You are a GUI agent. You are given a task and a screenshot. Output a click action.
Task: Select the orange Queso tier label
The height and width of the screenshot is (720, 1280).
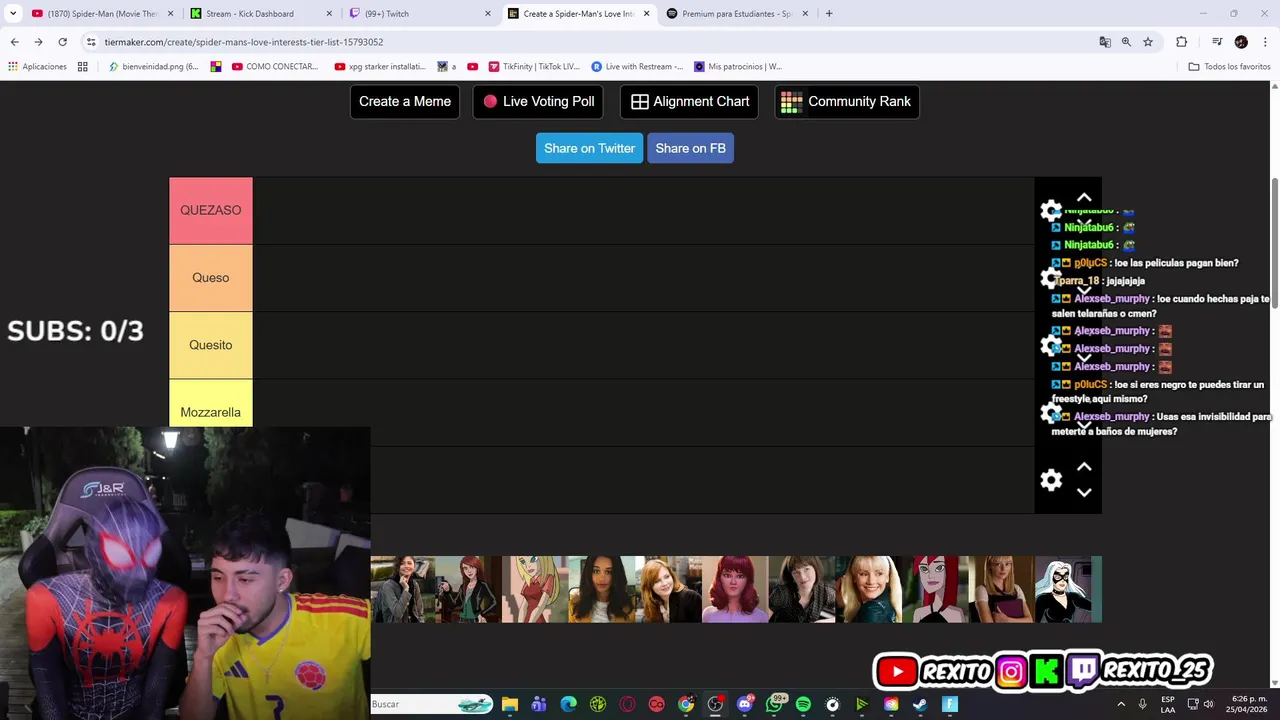coord(211,278)
